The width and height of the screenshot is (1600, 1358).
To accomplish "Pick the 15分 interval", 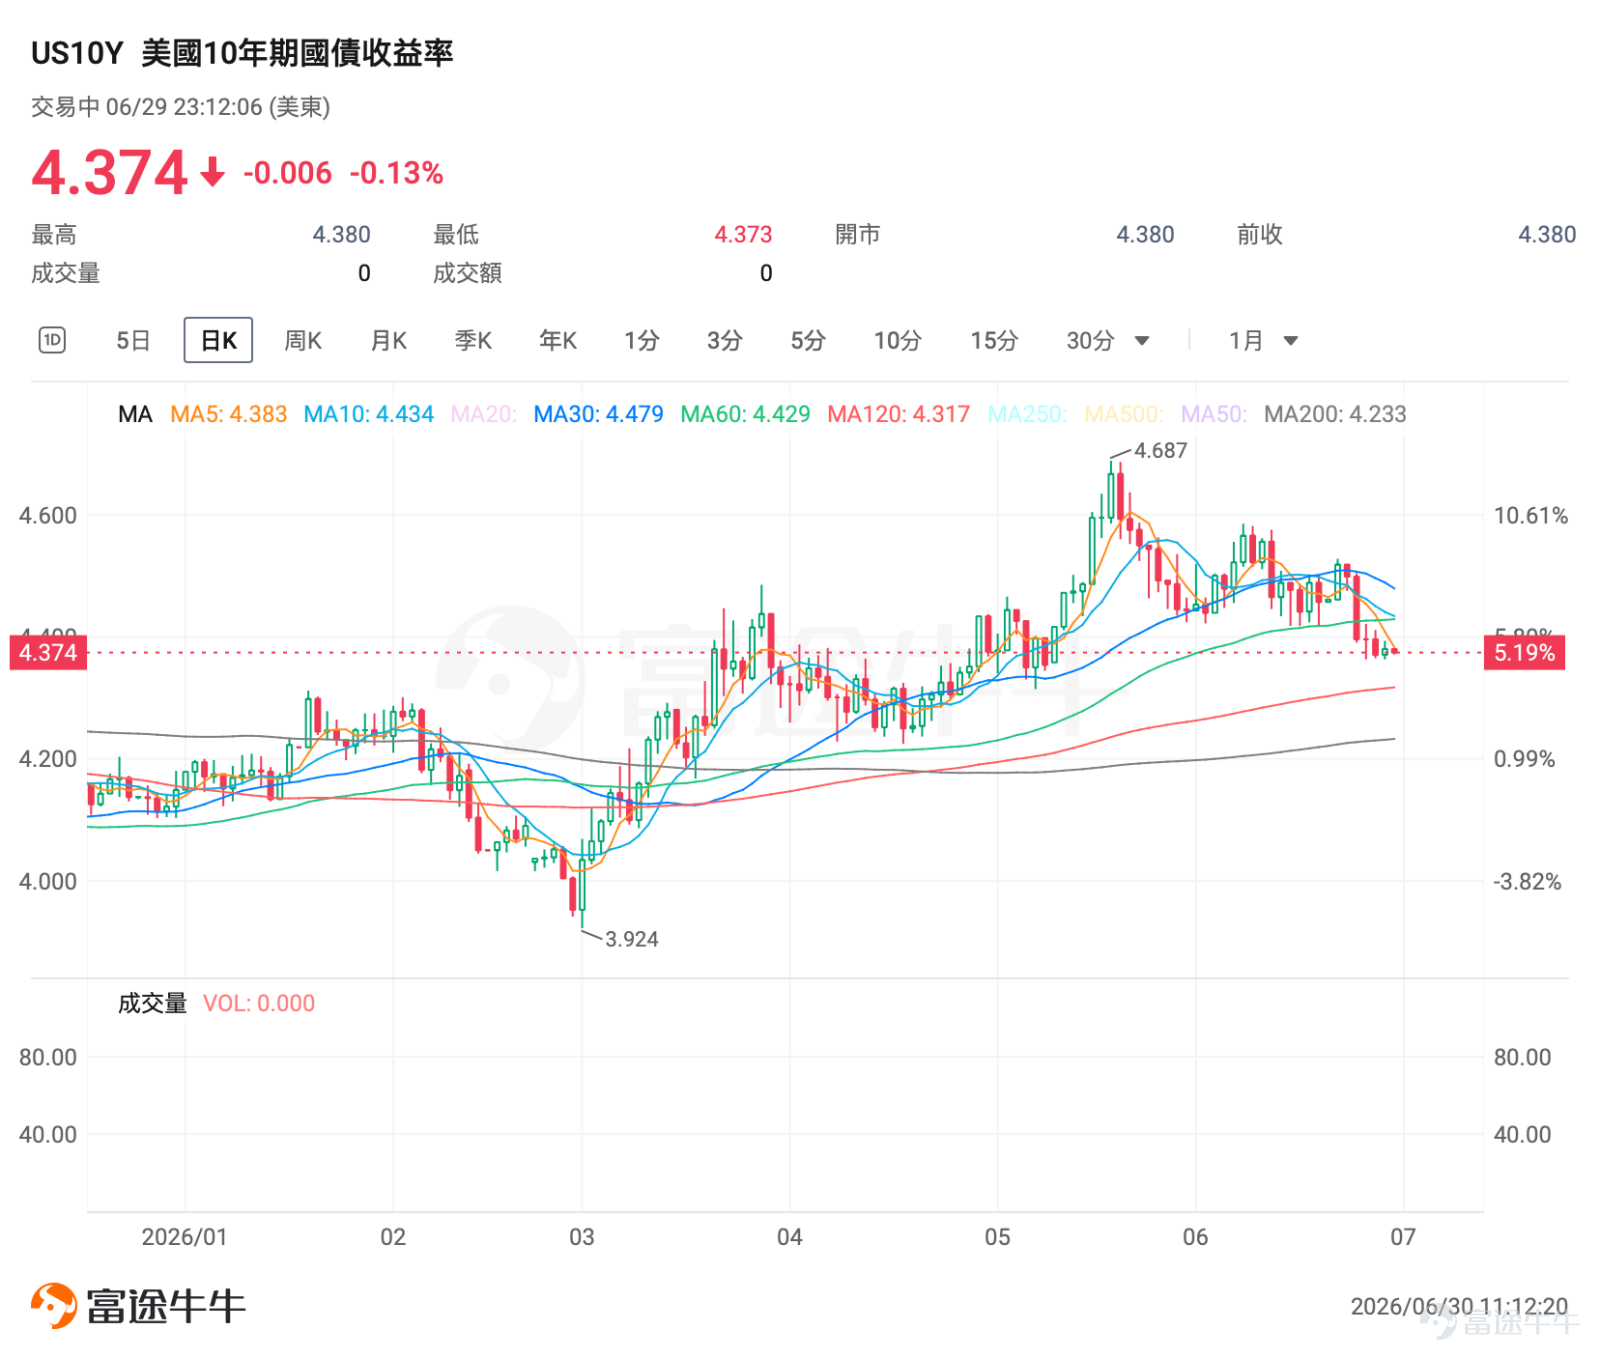I will [994, 341].
